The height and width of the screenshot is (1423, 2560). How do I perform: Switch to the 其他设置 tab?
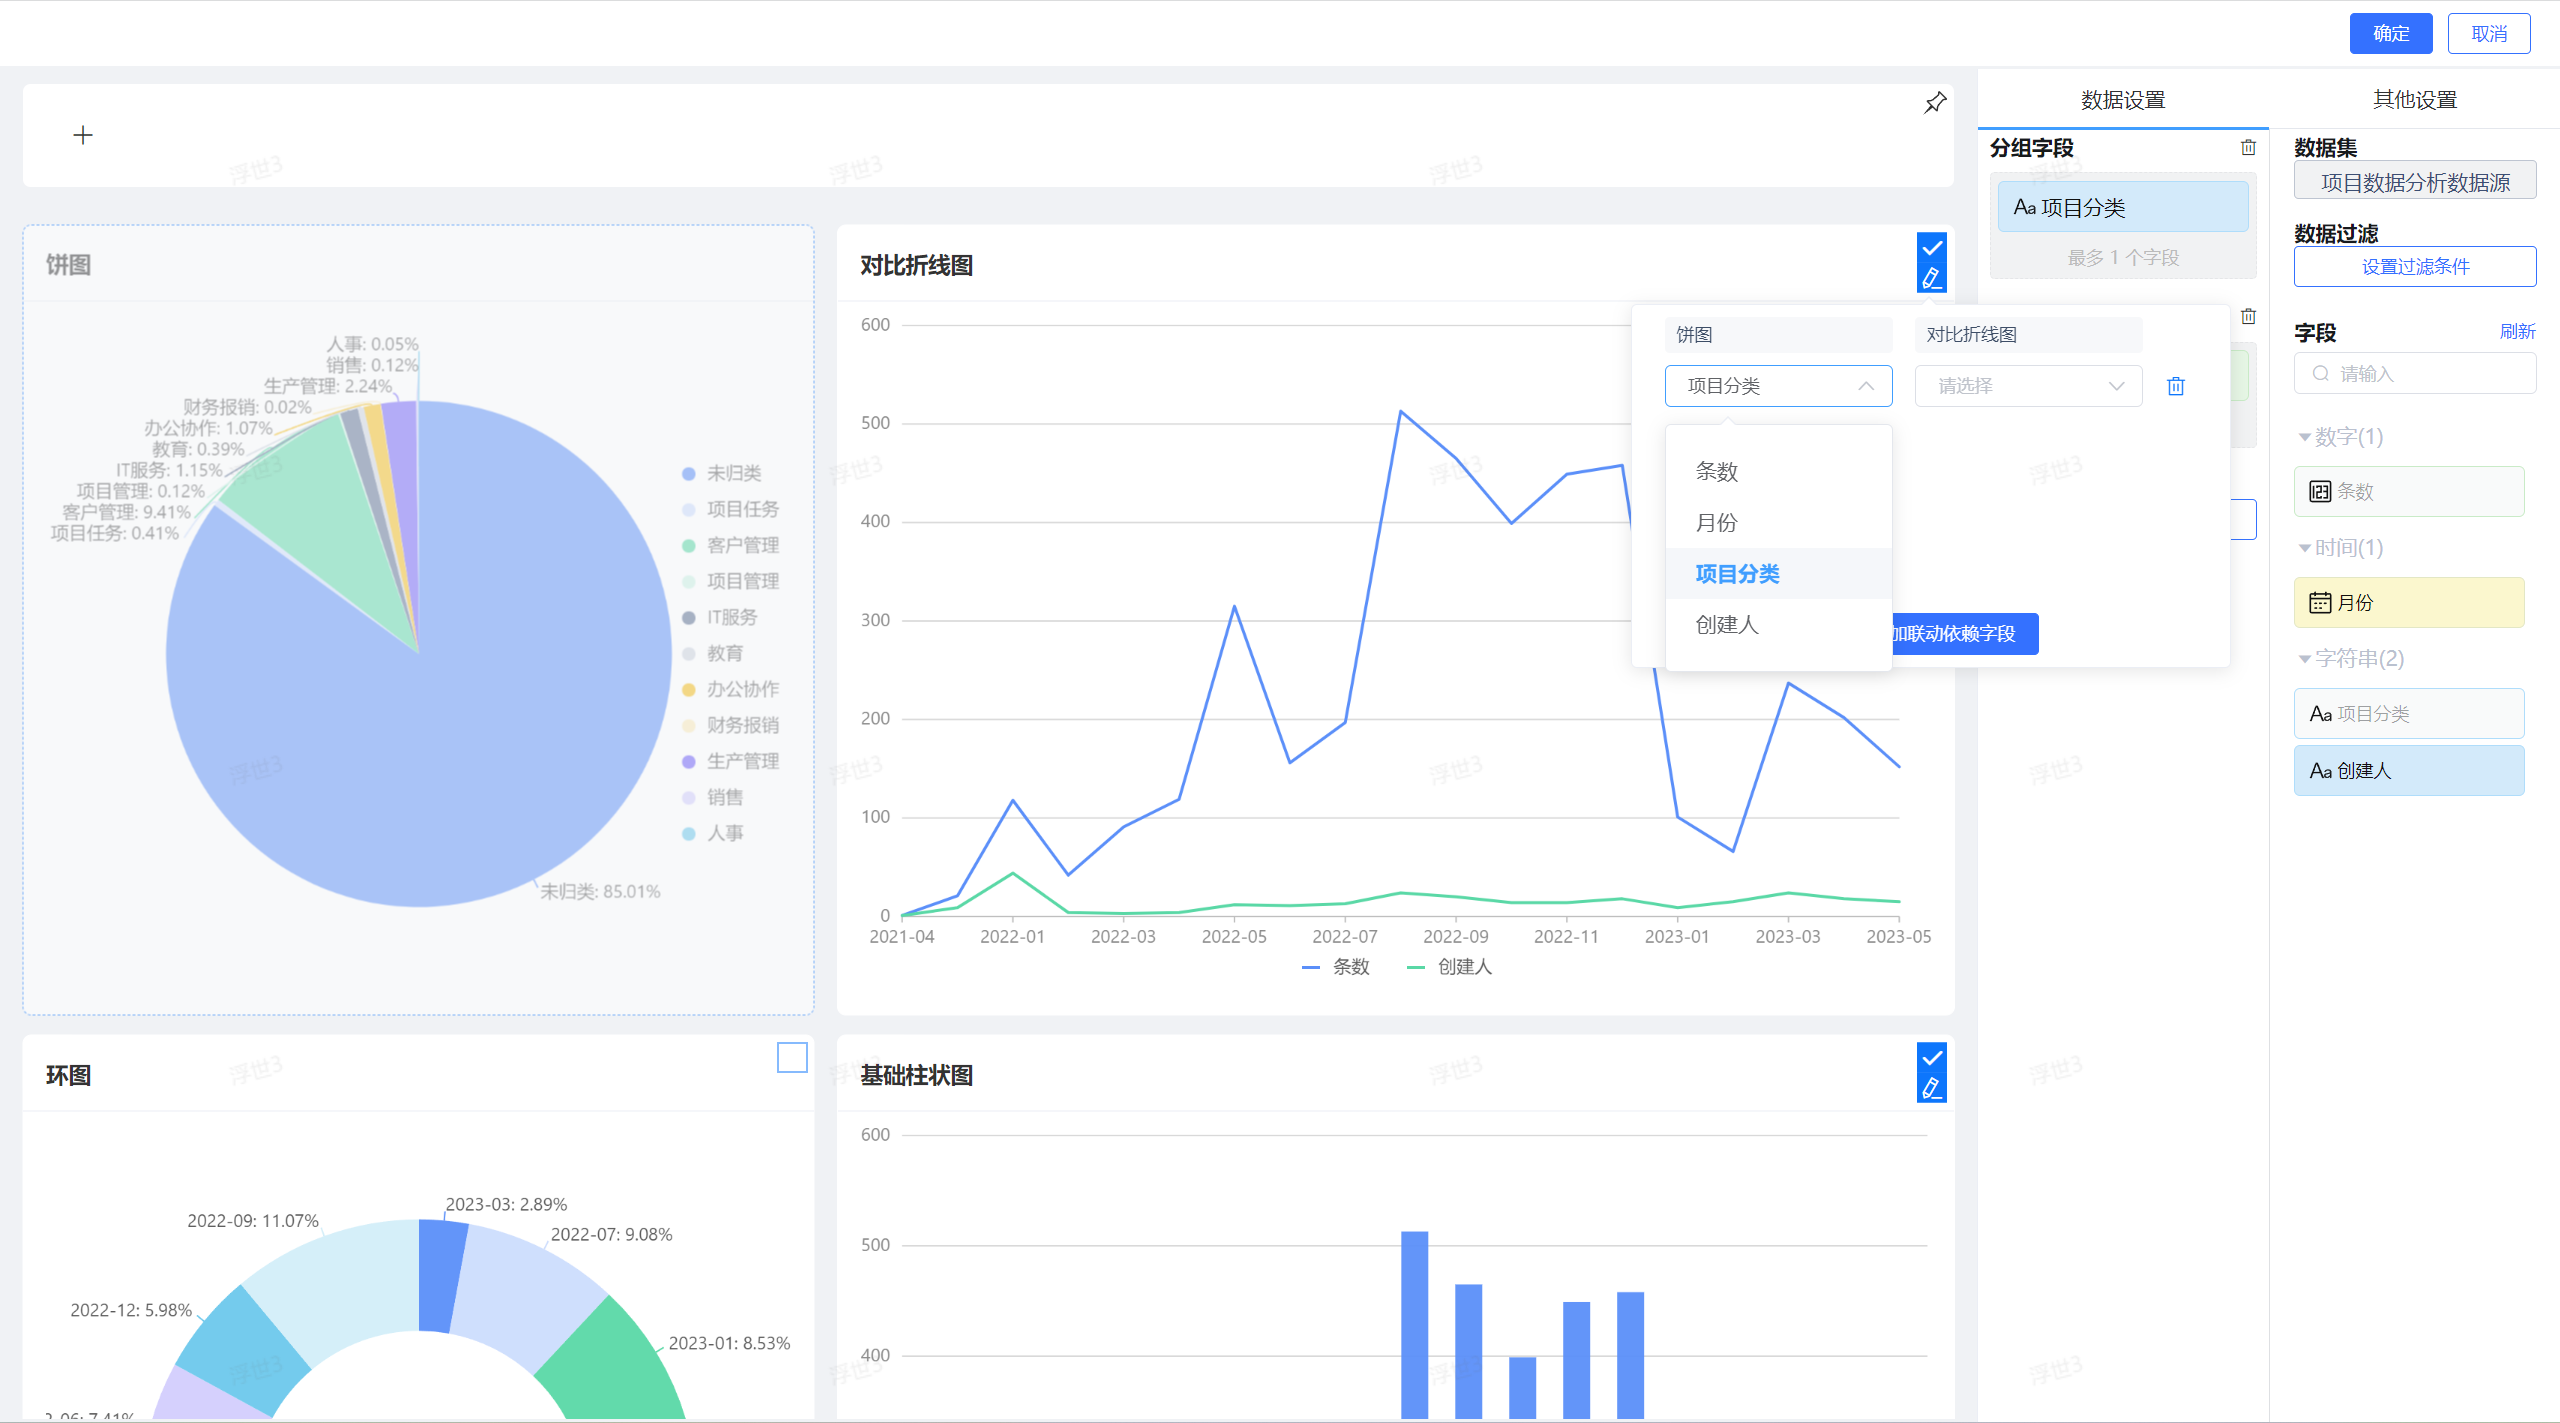coord(2415,100)
